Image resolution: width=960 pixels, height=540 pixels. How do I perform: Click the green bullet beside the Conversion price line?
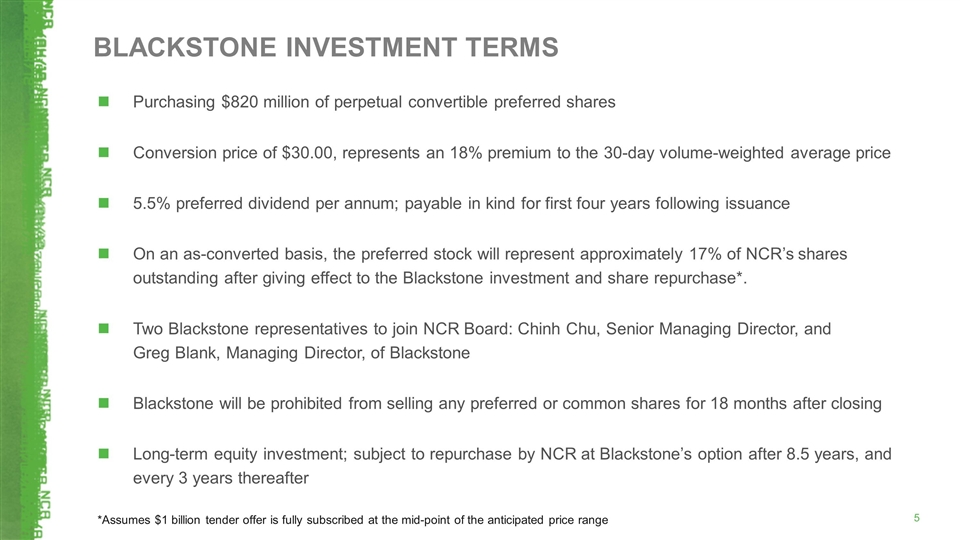coord(104,153)
